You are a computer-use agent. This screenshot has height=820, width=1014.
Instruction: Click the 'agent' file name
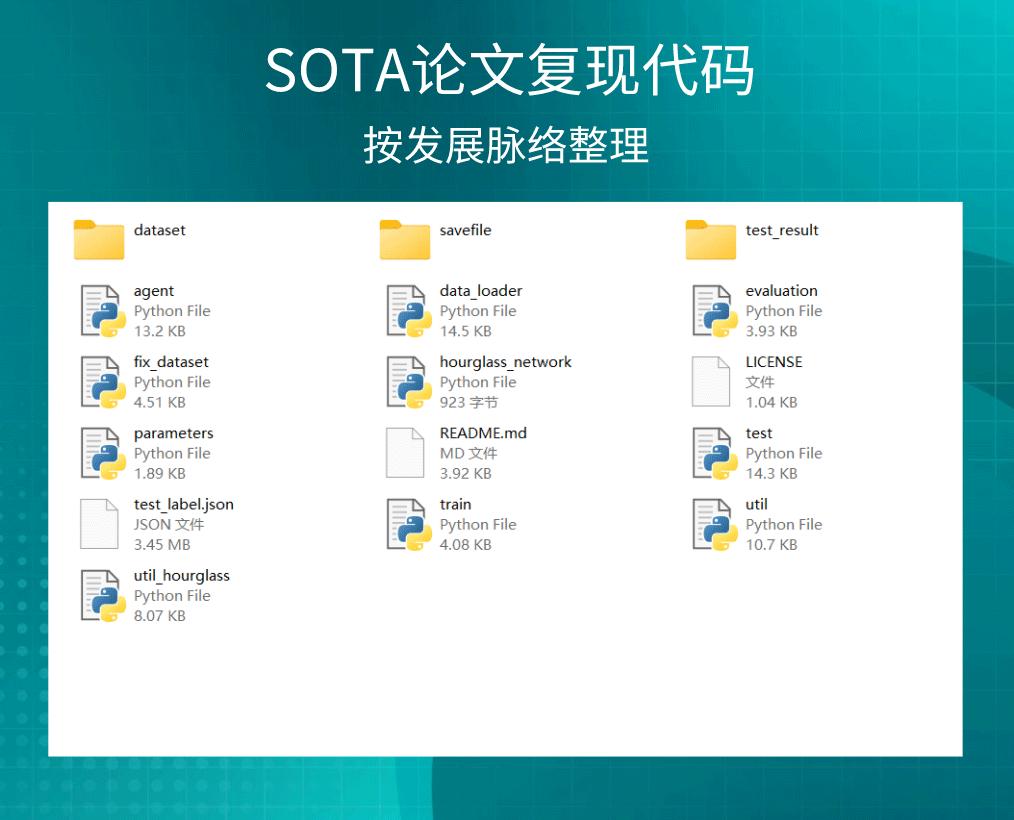tap(154, 292)
